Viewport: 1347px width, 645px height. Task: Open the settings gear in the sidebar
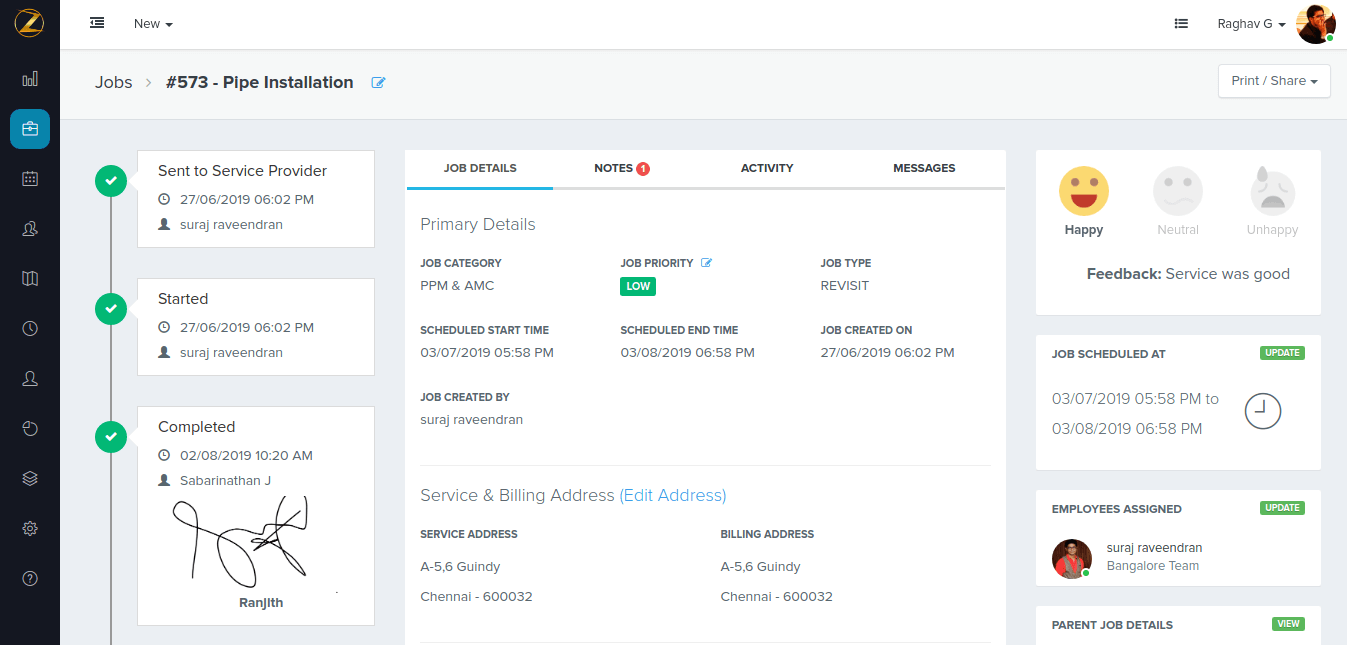pos(29,528)
